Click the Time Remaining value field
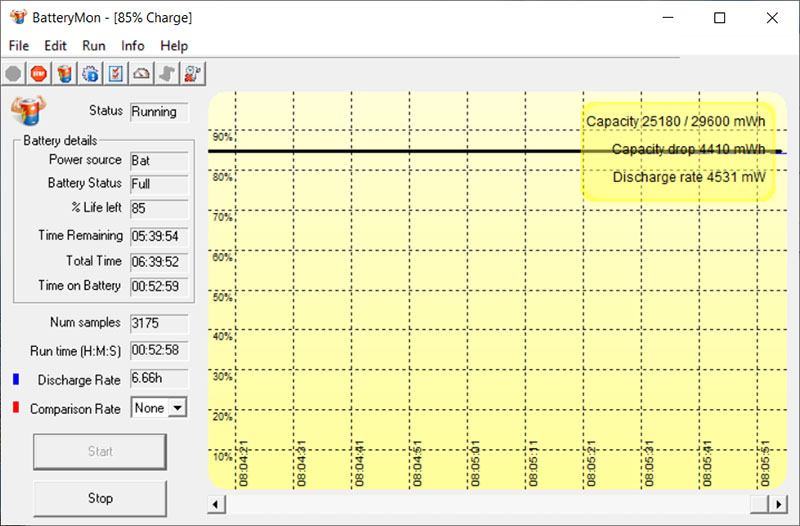 [x=159, y=236]
